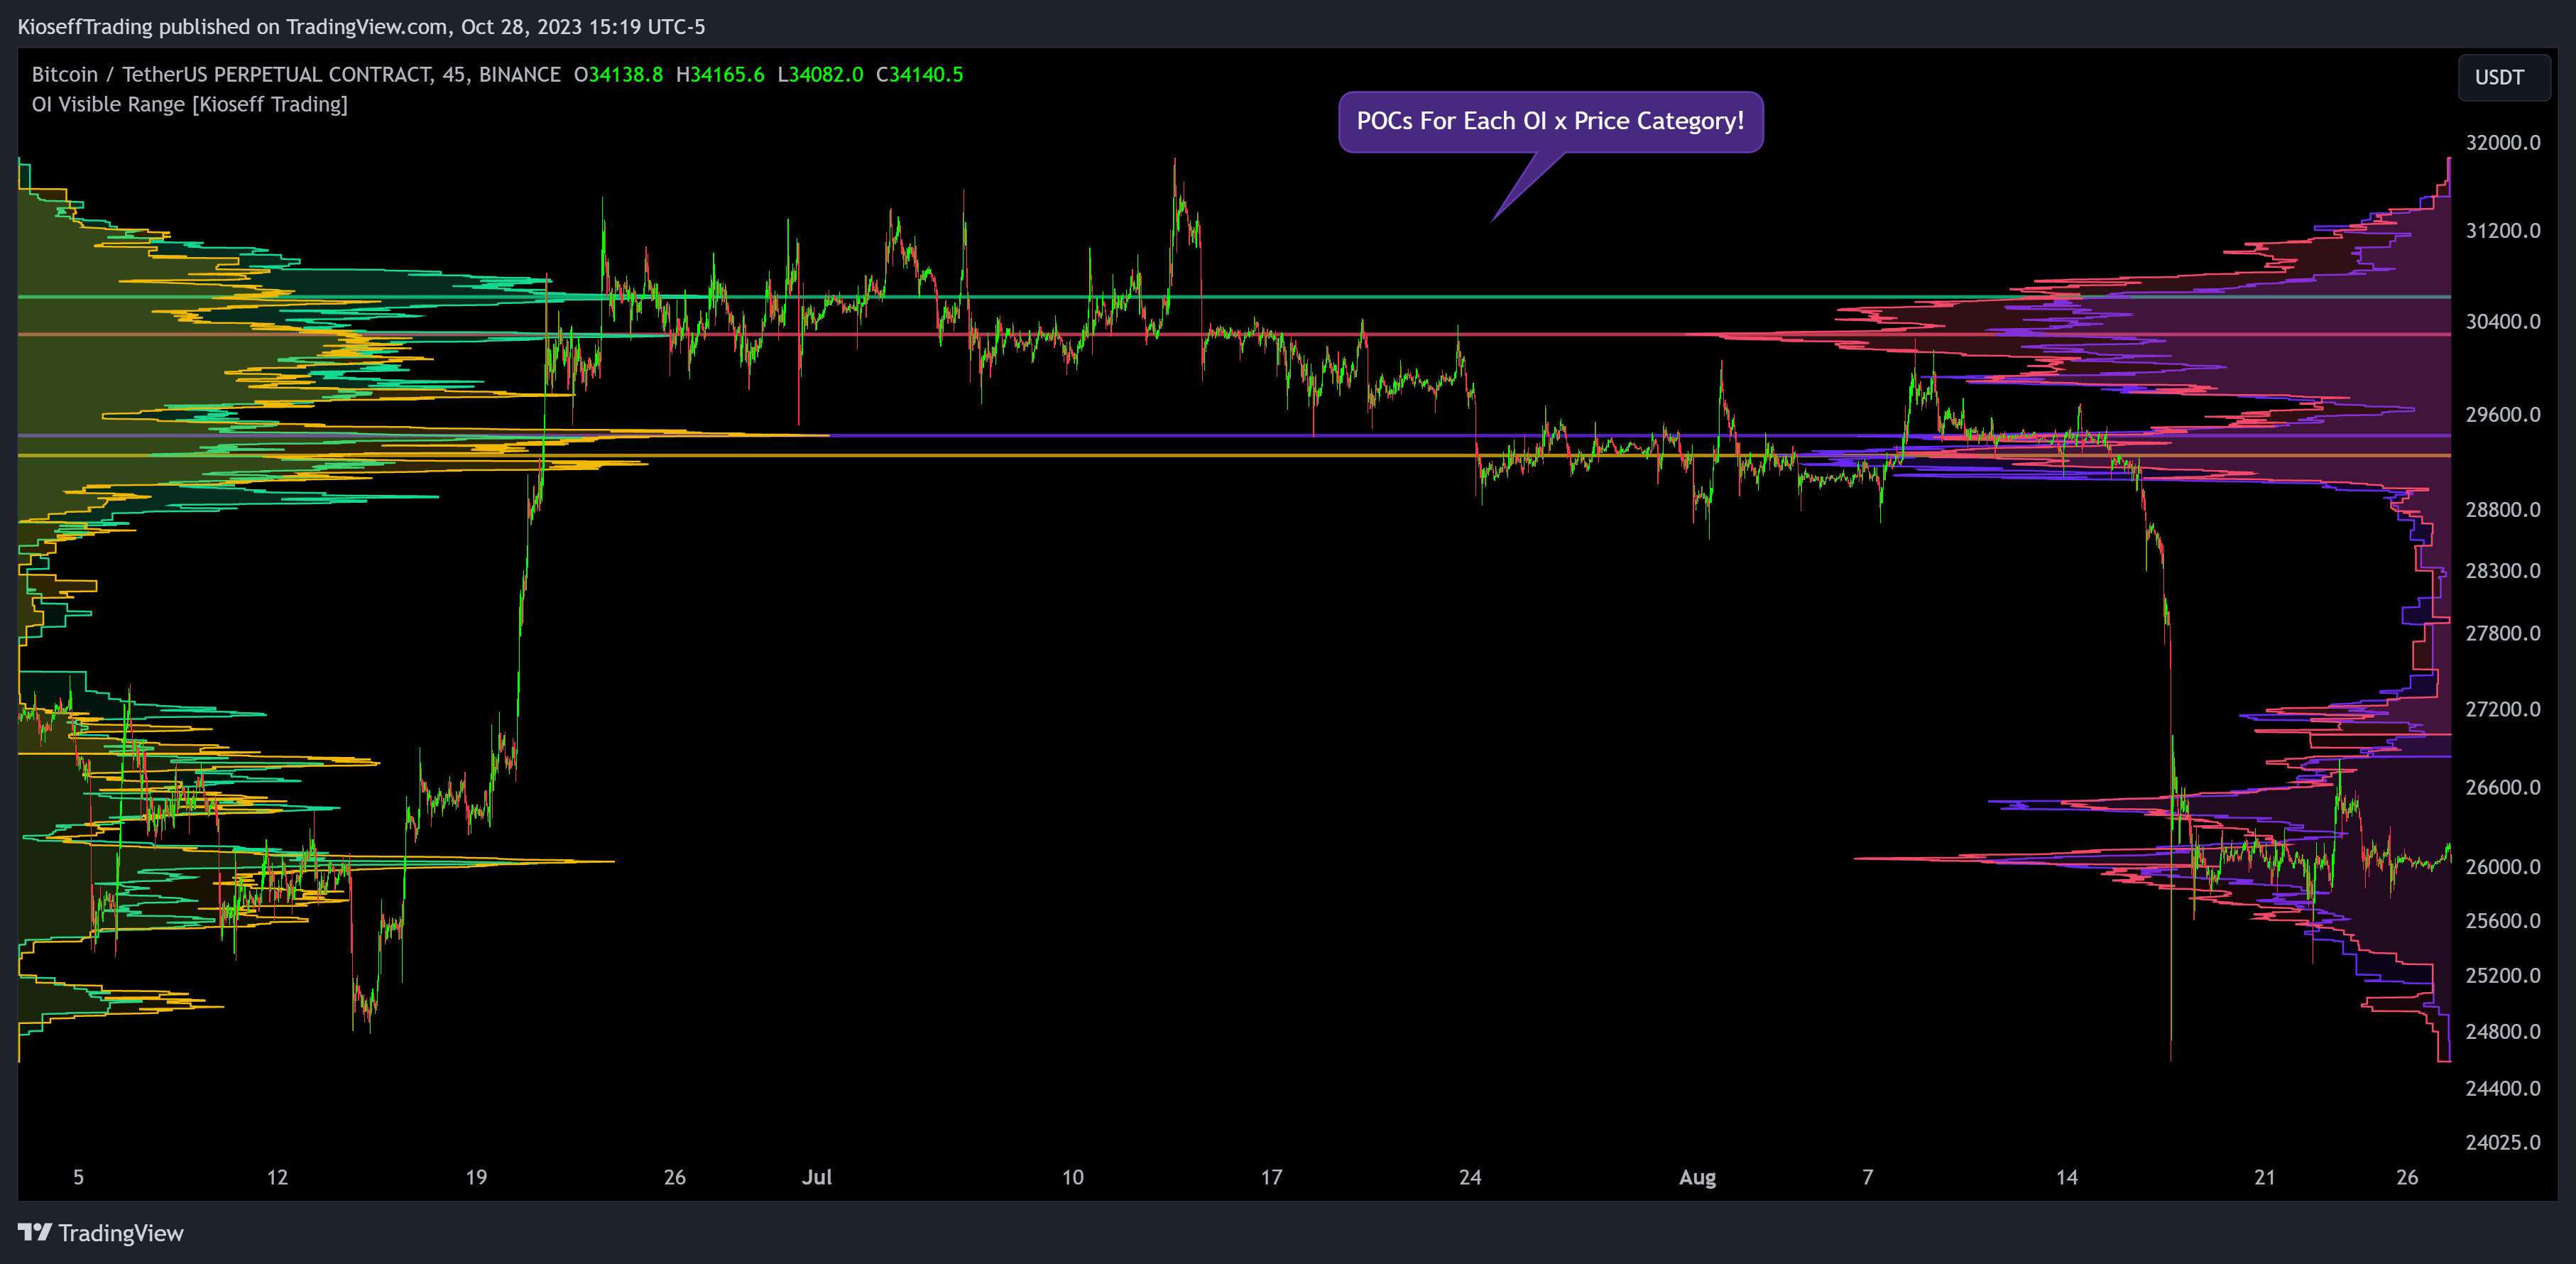Click the USDT currency button

2503,78
